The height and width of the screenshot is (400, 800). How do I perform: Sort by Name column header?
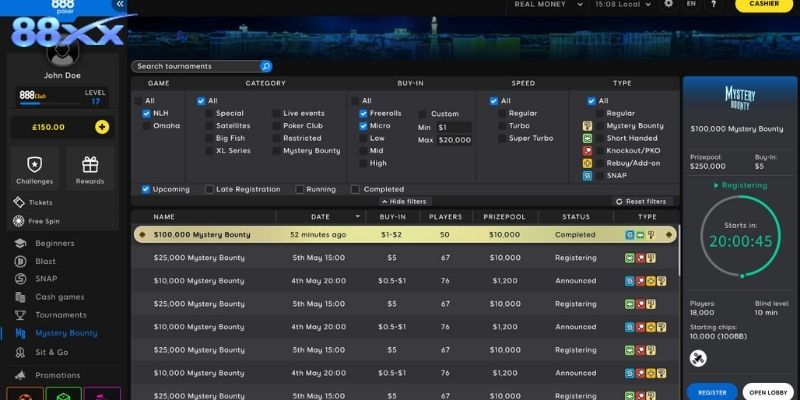(x=164, y=217)
